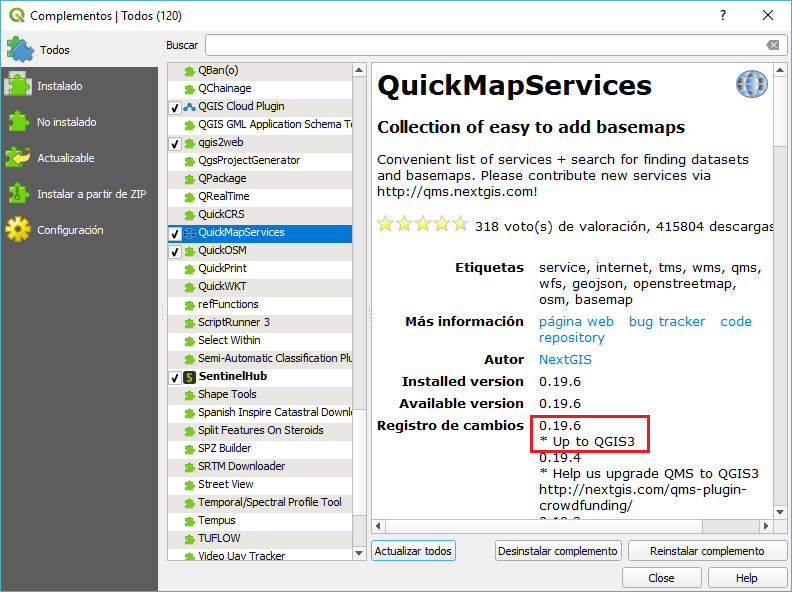Click the QuickMapServices globe logo in details
Viewport: 792px width, 592px height.
pos(752,84)
